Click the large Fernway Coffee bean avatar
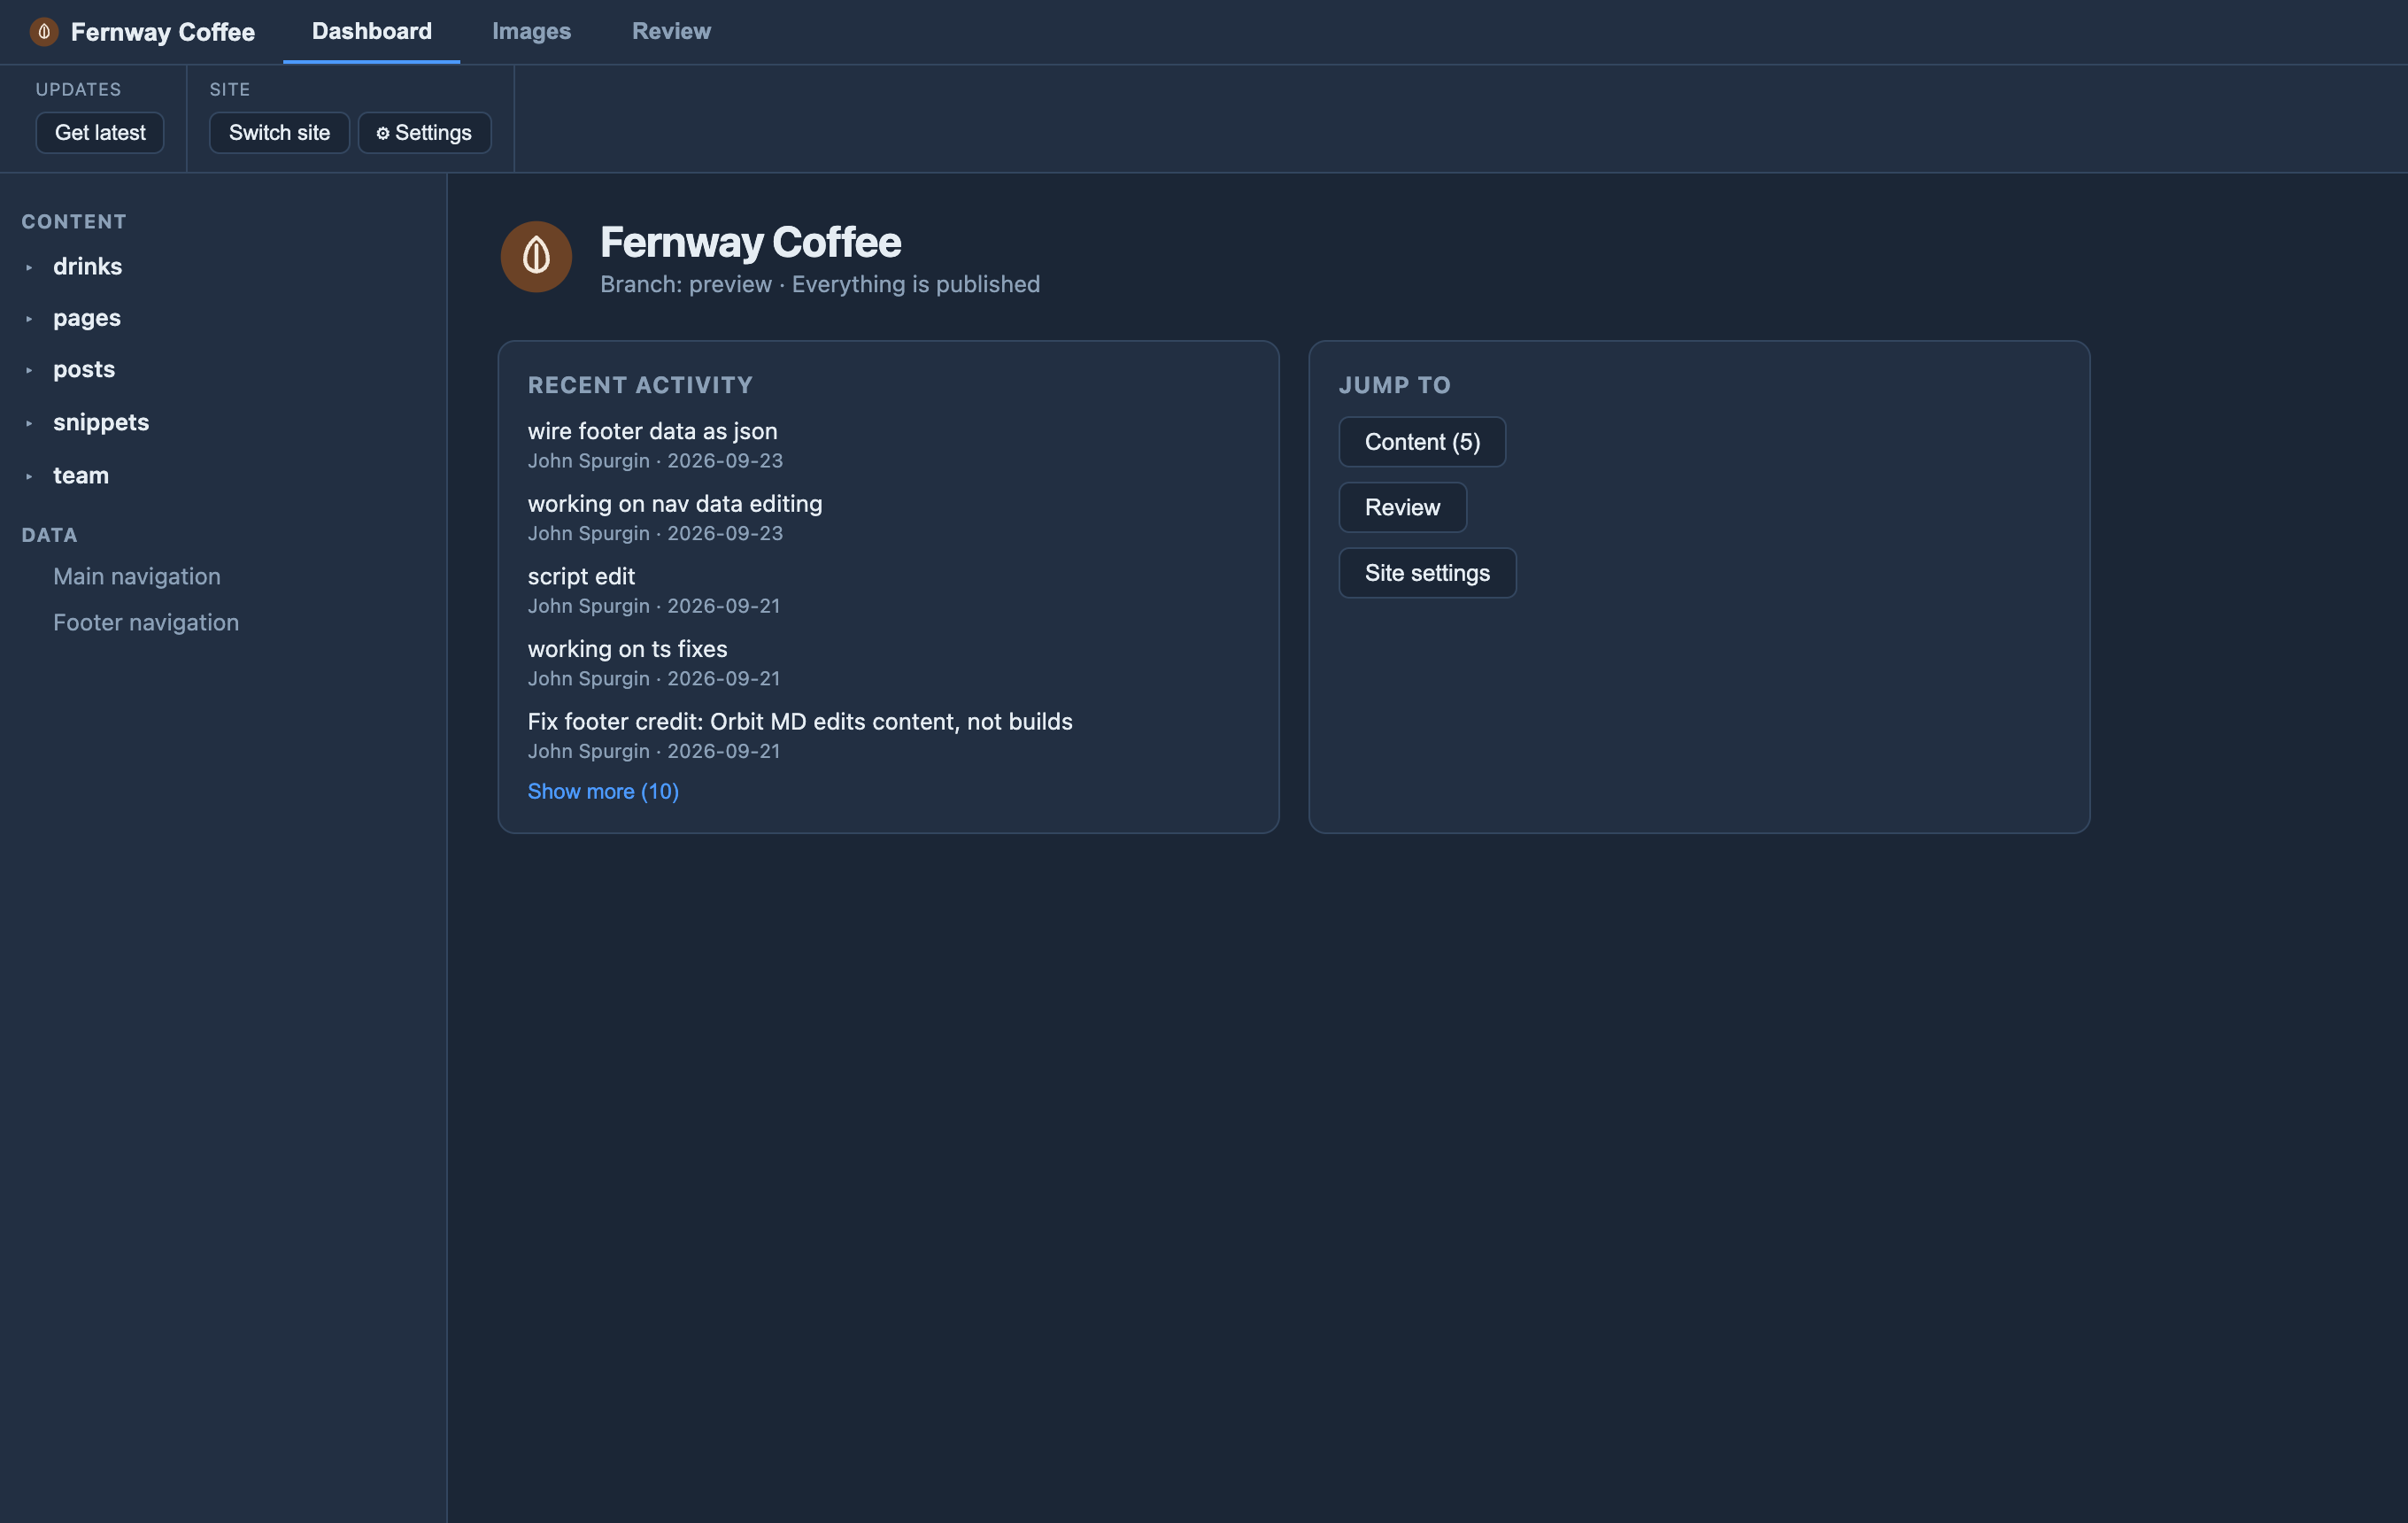 (x=536, y=257)
